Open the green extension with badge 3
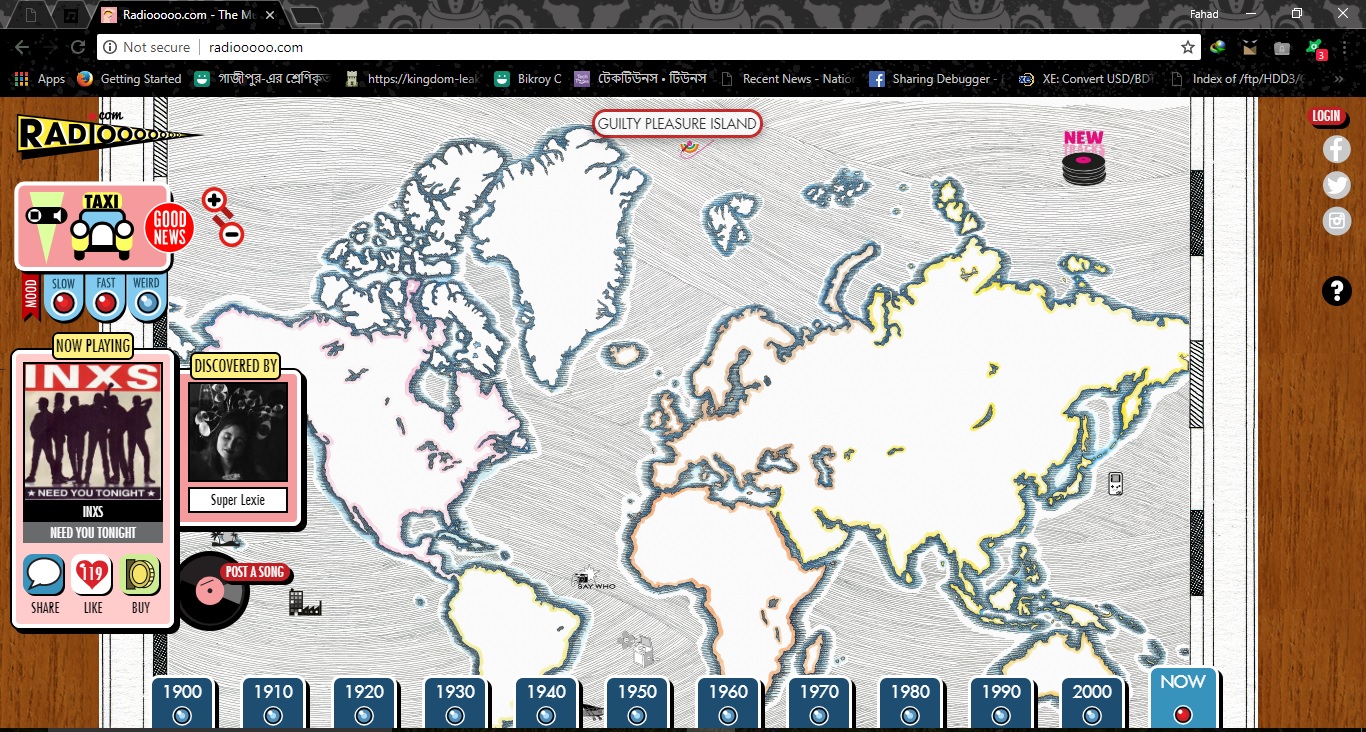The image size is (1366, 732). [x=1316, y=47]
